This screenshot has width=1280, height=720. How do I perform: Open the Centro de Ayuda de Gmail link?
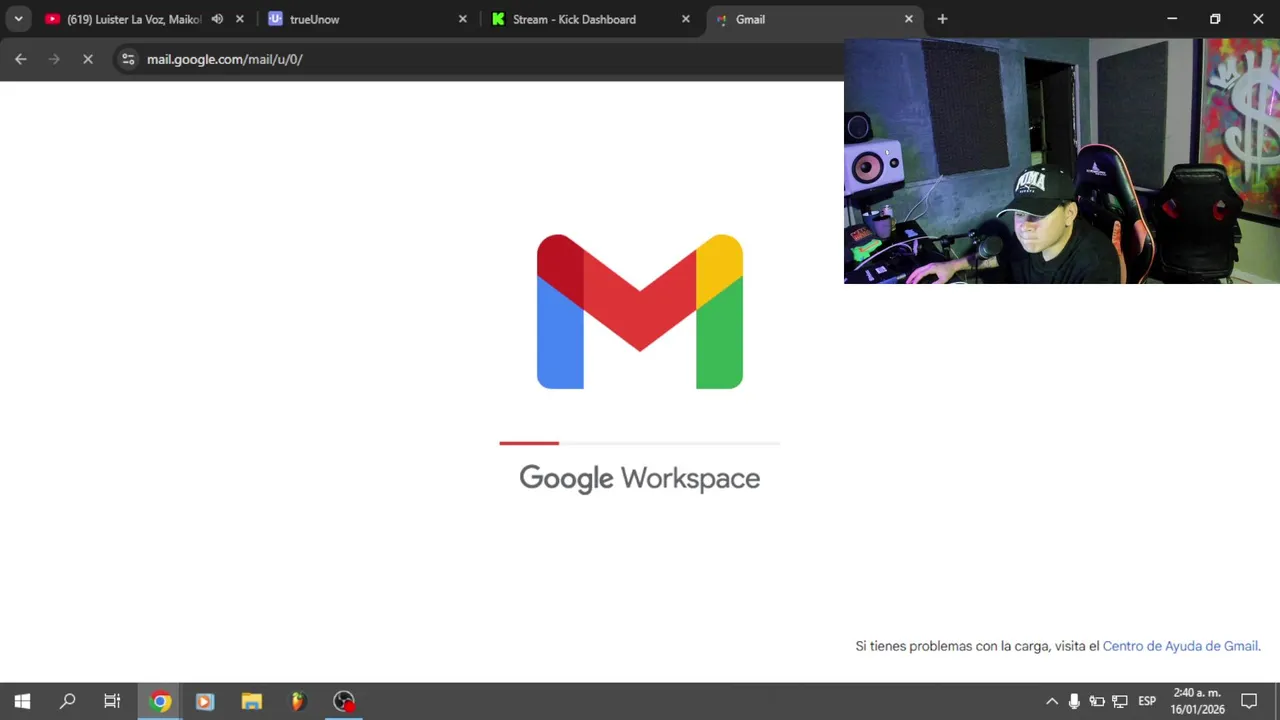1180,646
